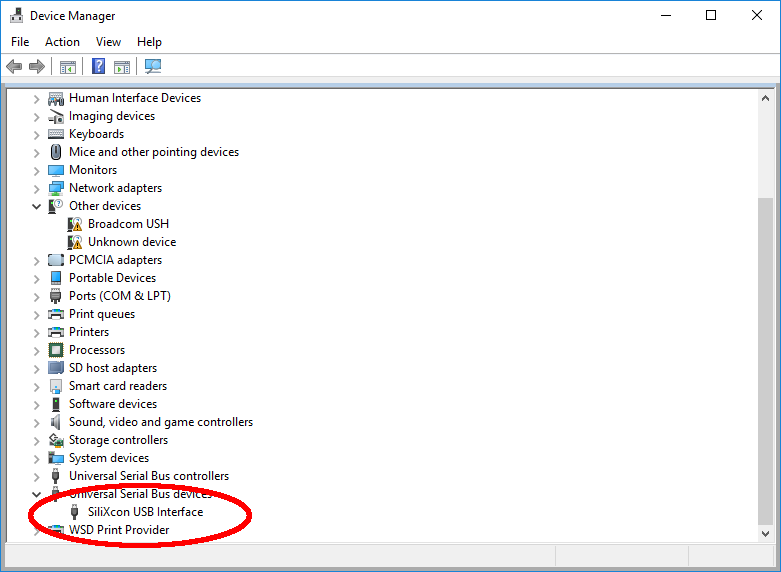Image resolution: width=781 pixels, height=572 pixels.
Task: Select SiliXcon USB Interface device
Action: click(x=145, y=512)
